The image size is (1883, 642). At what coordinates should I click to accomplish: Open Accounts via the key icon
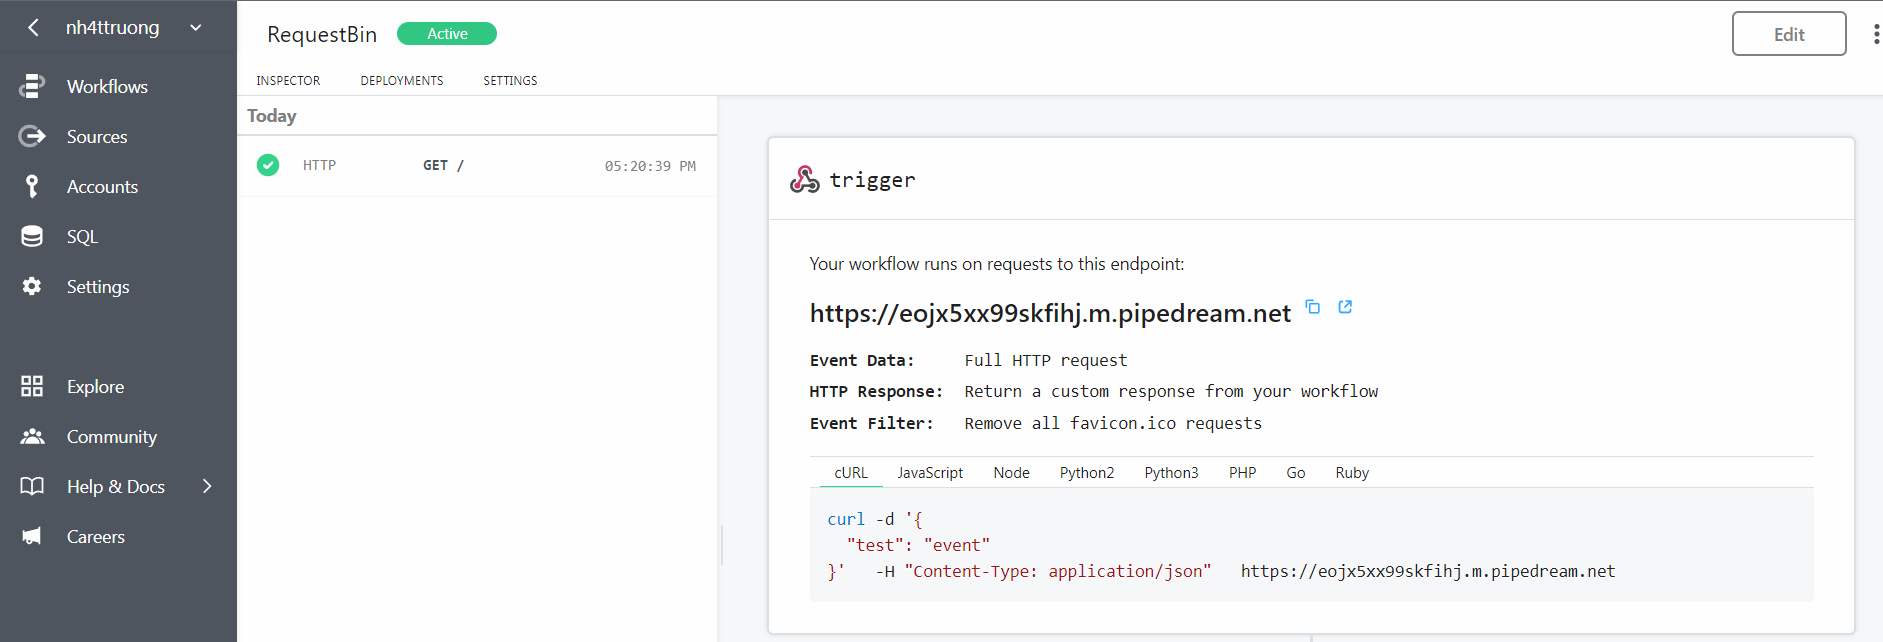32,186
